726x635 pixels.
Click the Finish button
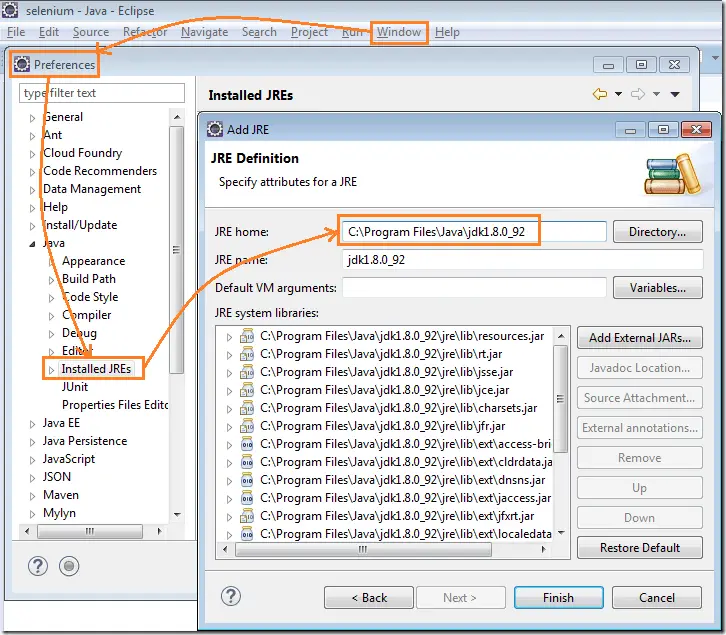pyautogui.click(x=558, y=597)
